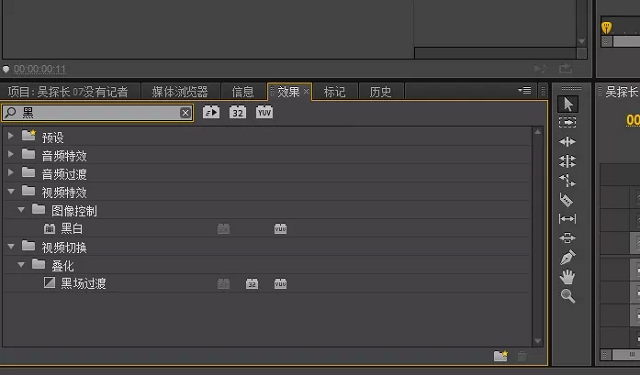The image size is (640, 375).
Task: Select the Track Select tool
Action: coord(567,122)
